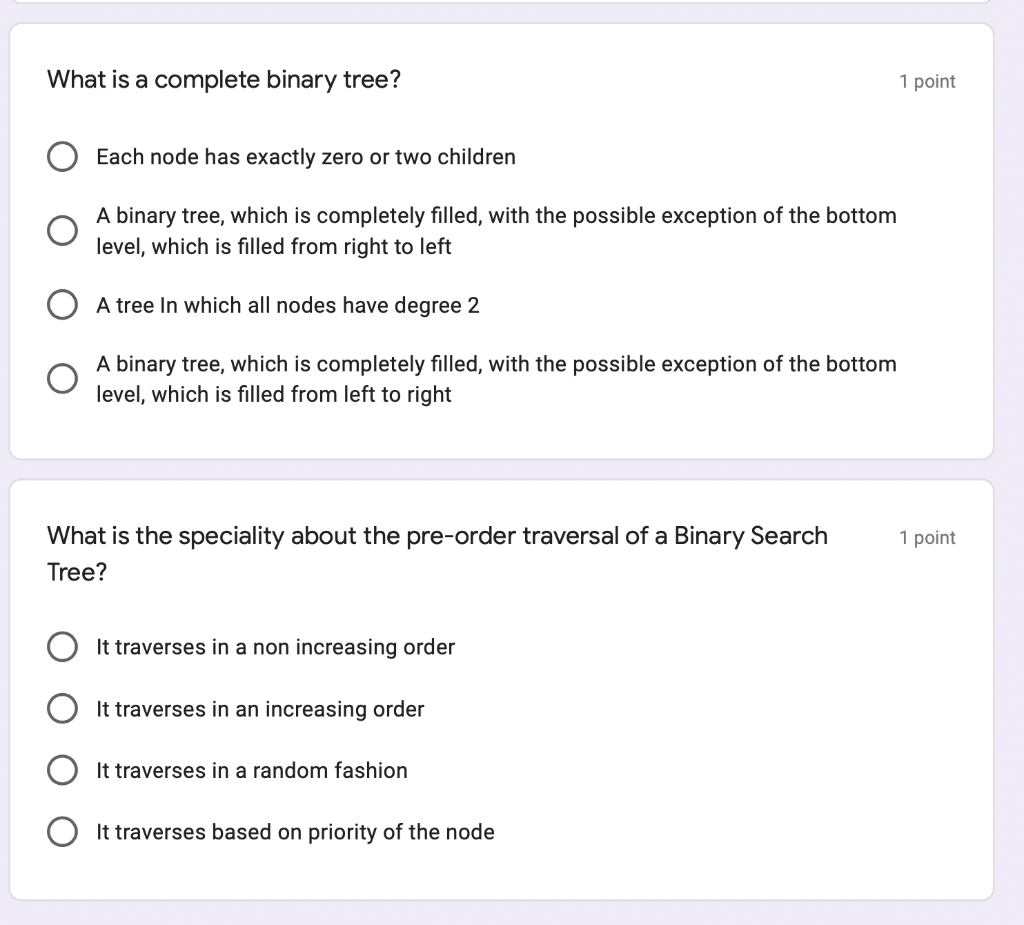Viewport: 1024px width, 925px height.
Task: Select 'non increasing order' radio button
Action: tap(63, 647)
